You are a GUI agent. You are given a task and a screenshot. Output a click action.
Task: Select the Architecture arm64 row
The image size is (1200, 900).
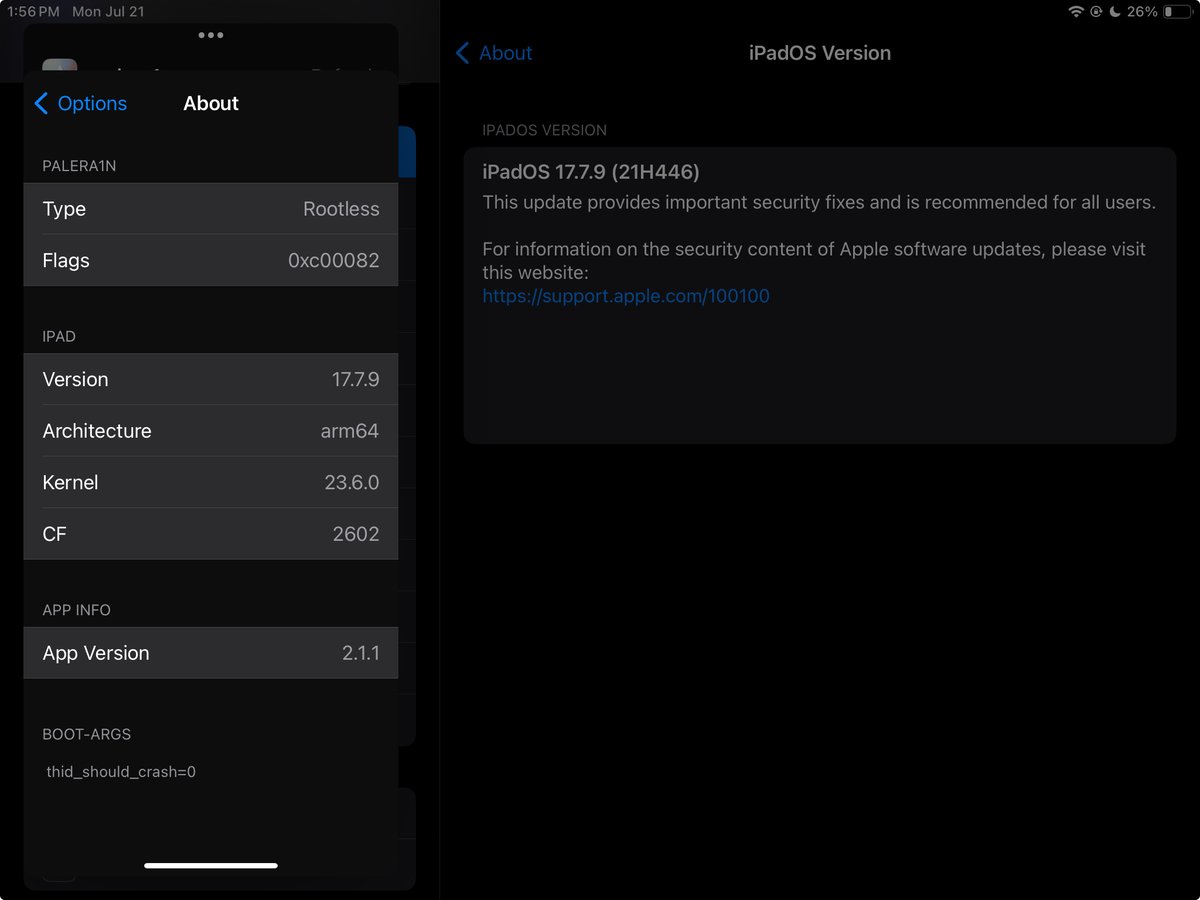tap(211, 431)
